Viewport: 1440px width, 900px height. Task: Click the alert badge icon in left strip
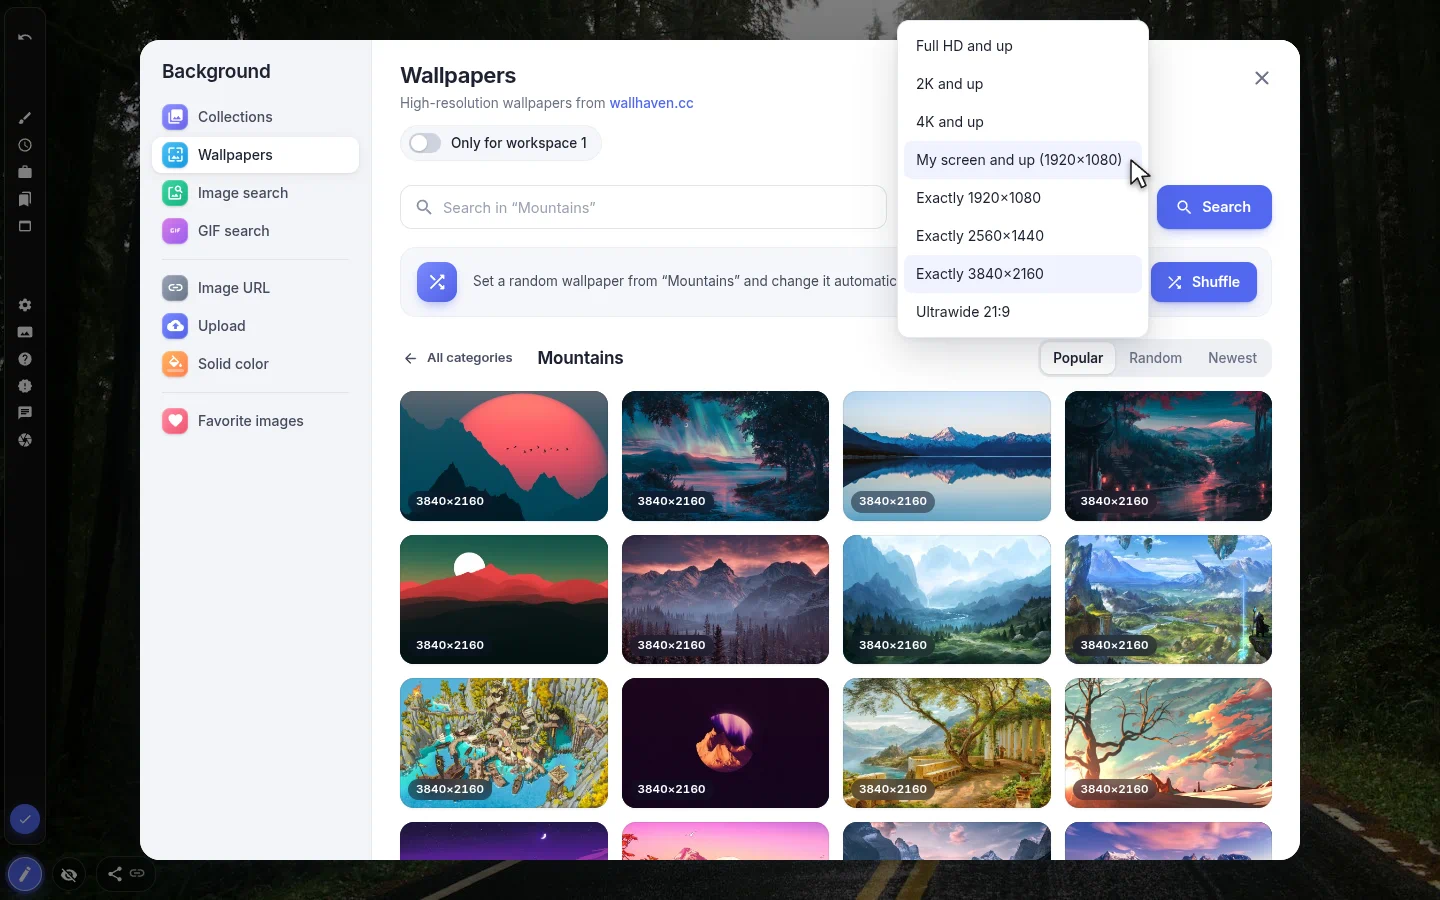(25, 386)
